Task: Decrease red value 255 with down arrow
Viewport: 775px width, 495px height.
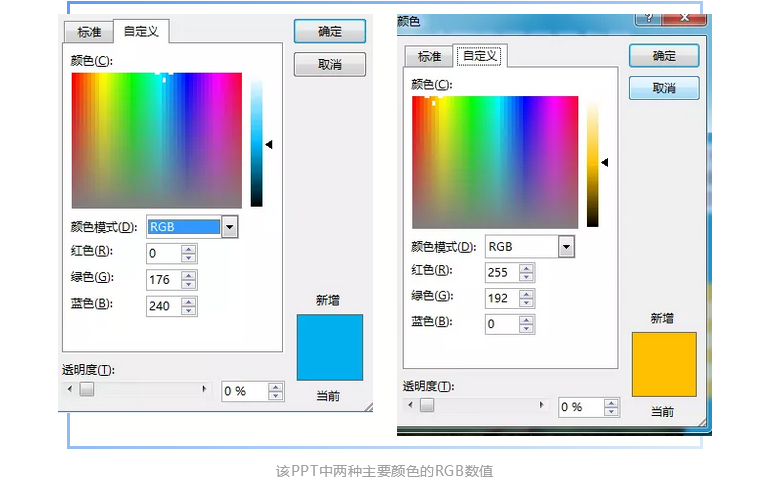Action: point(526,277)
